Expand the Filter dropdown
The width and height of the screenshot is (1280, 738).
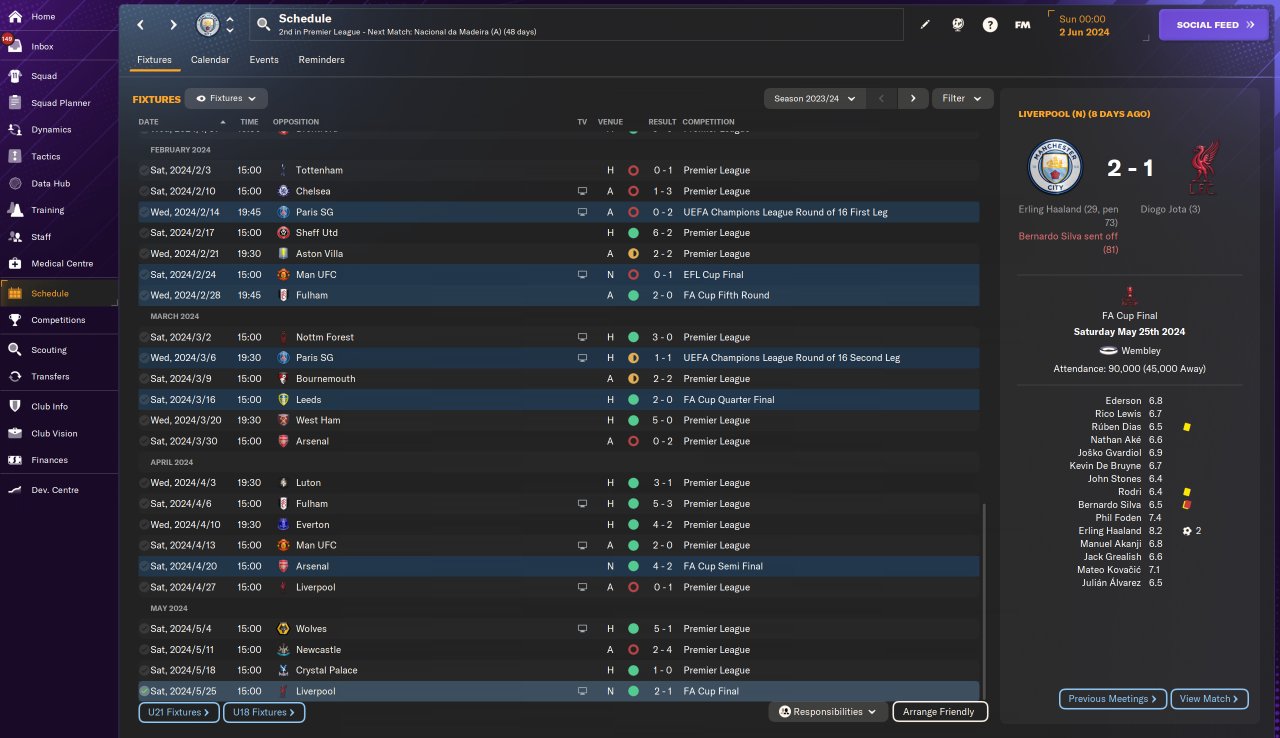tap(962, 98)
